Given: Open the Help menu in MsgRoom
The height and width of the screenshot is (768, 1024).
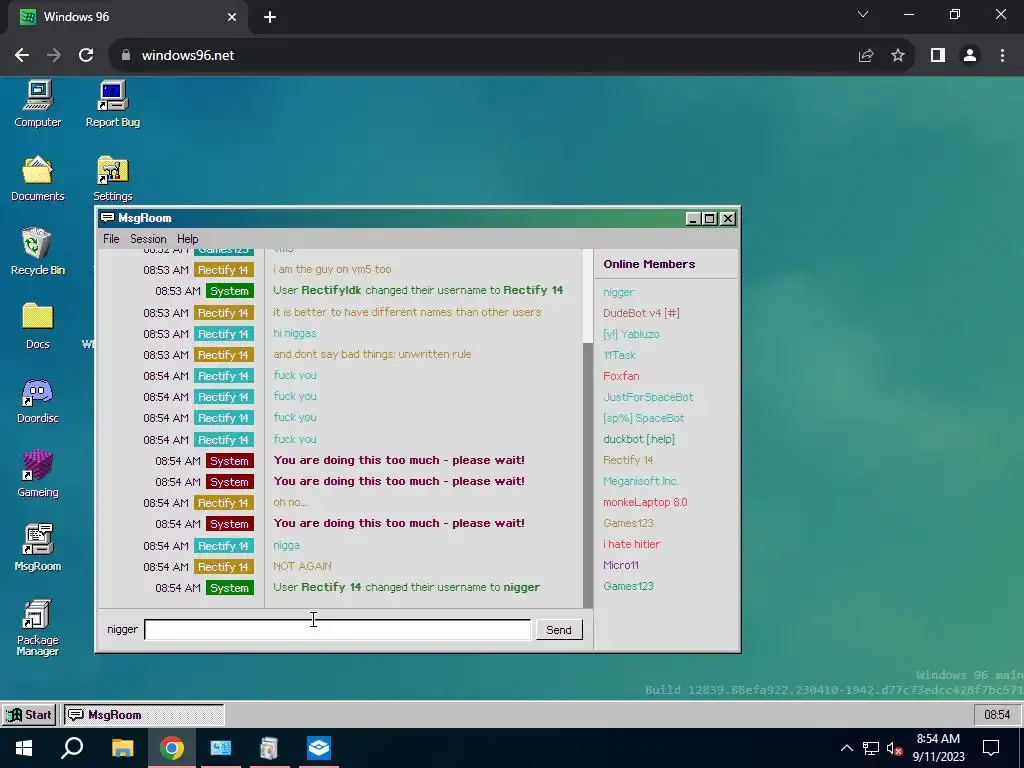Looking at the screenshot, I should [187, 239].
